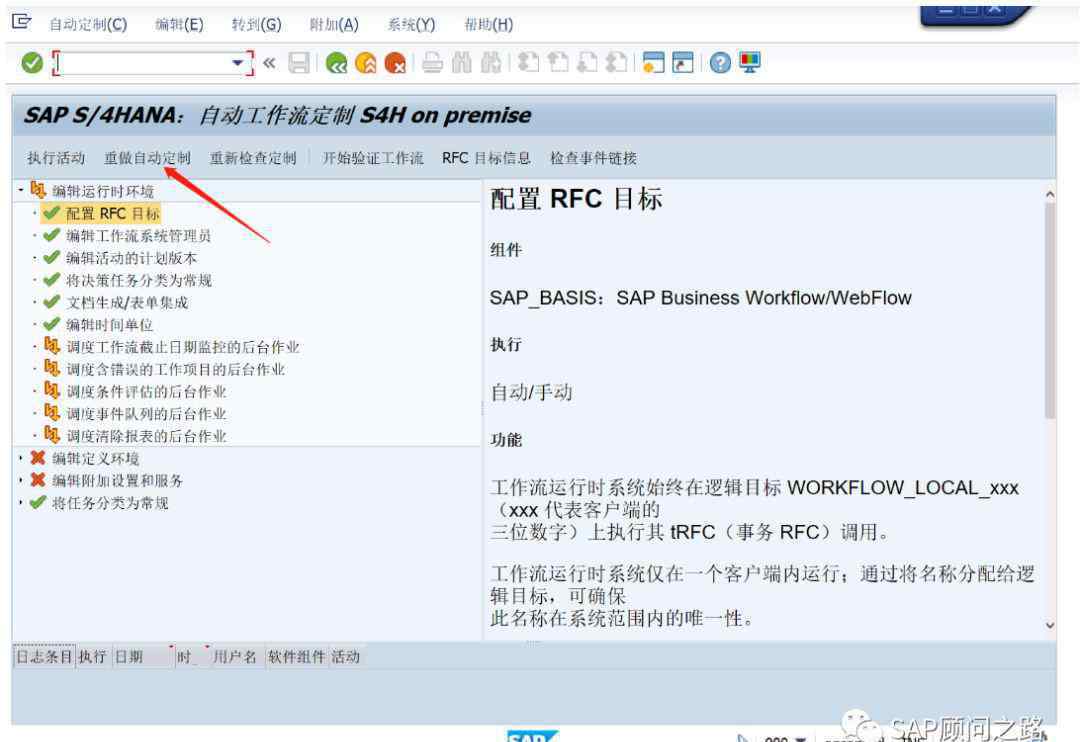Click the 活动 column header
Viewport: 1080px width, 742px height.
(346, 657)
